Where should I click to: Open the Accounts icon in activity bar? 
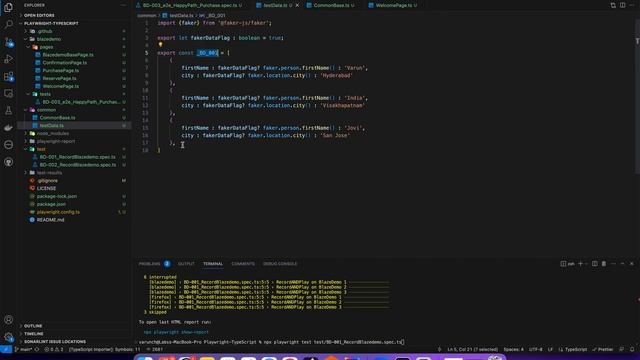pyautogui.click(x=8, y=320)
